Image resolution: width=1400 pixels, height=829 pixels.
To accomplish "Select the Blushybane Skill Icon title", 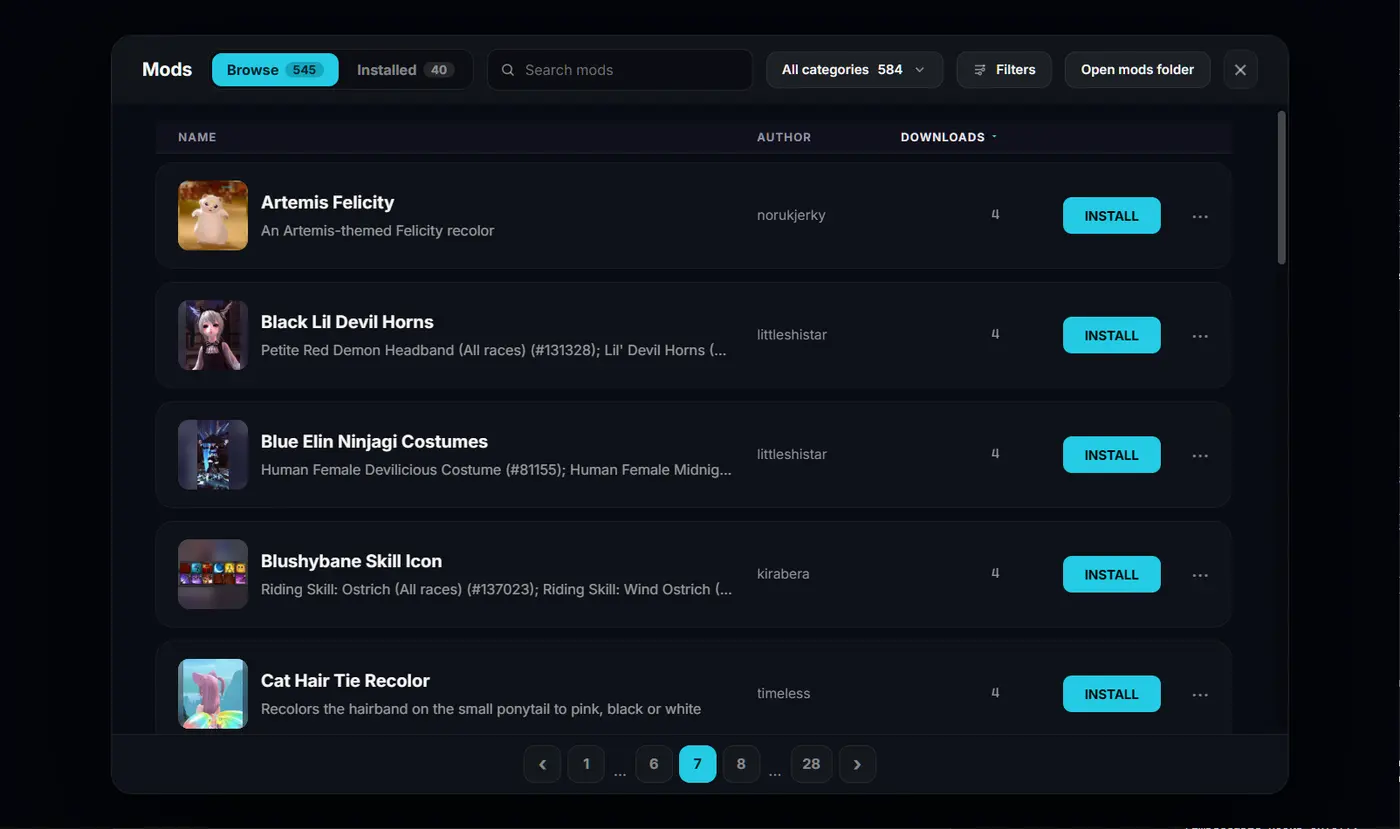I will pyautogui.click(x=351, y=561).
